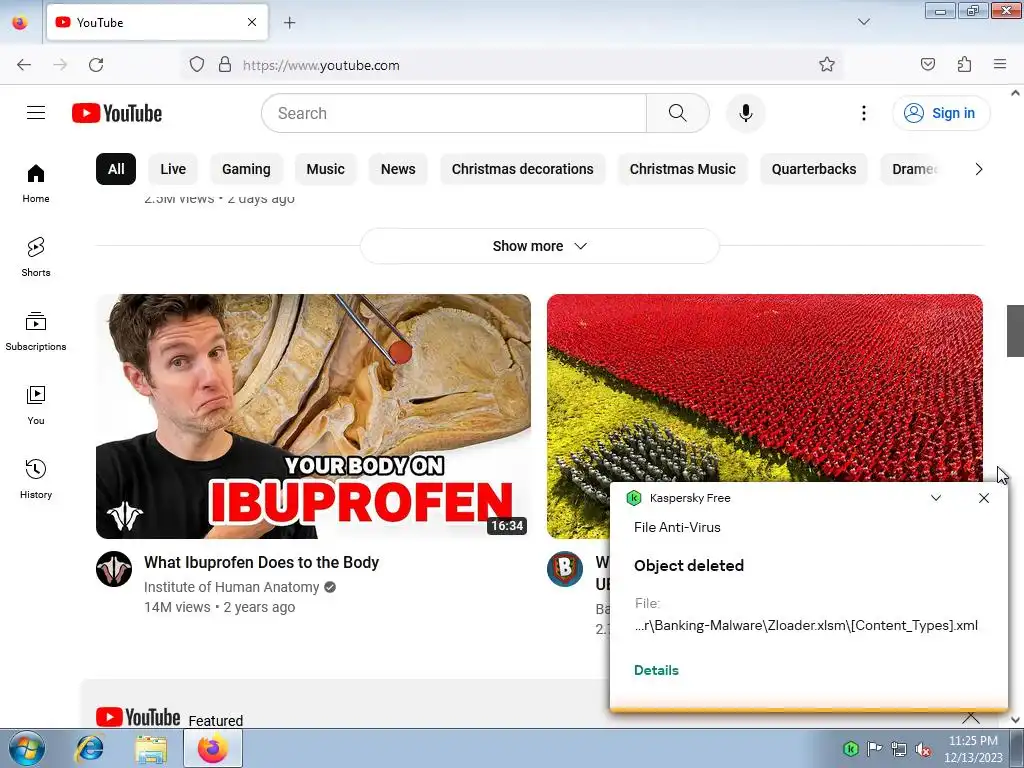The width and height of the screenshot is (1024, 768).
Task: Open Subscriptions in sidebar
Action: (36, 331)
